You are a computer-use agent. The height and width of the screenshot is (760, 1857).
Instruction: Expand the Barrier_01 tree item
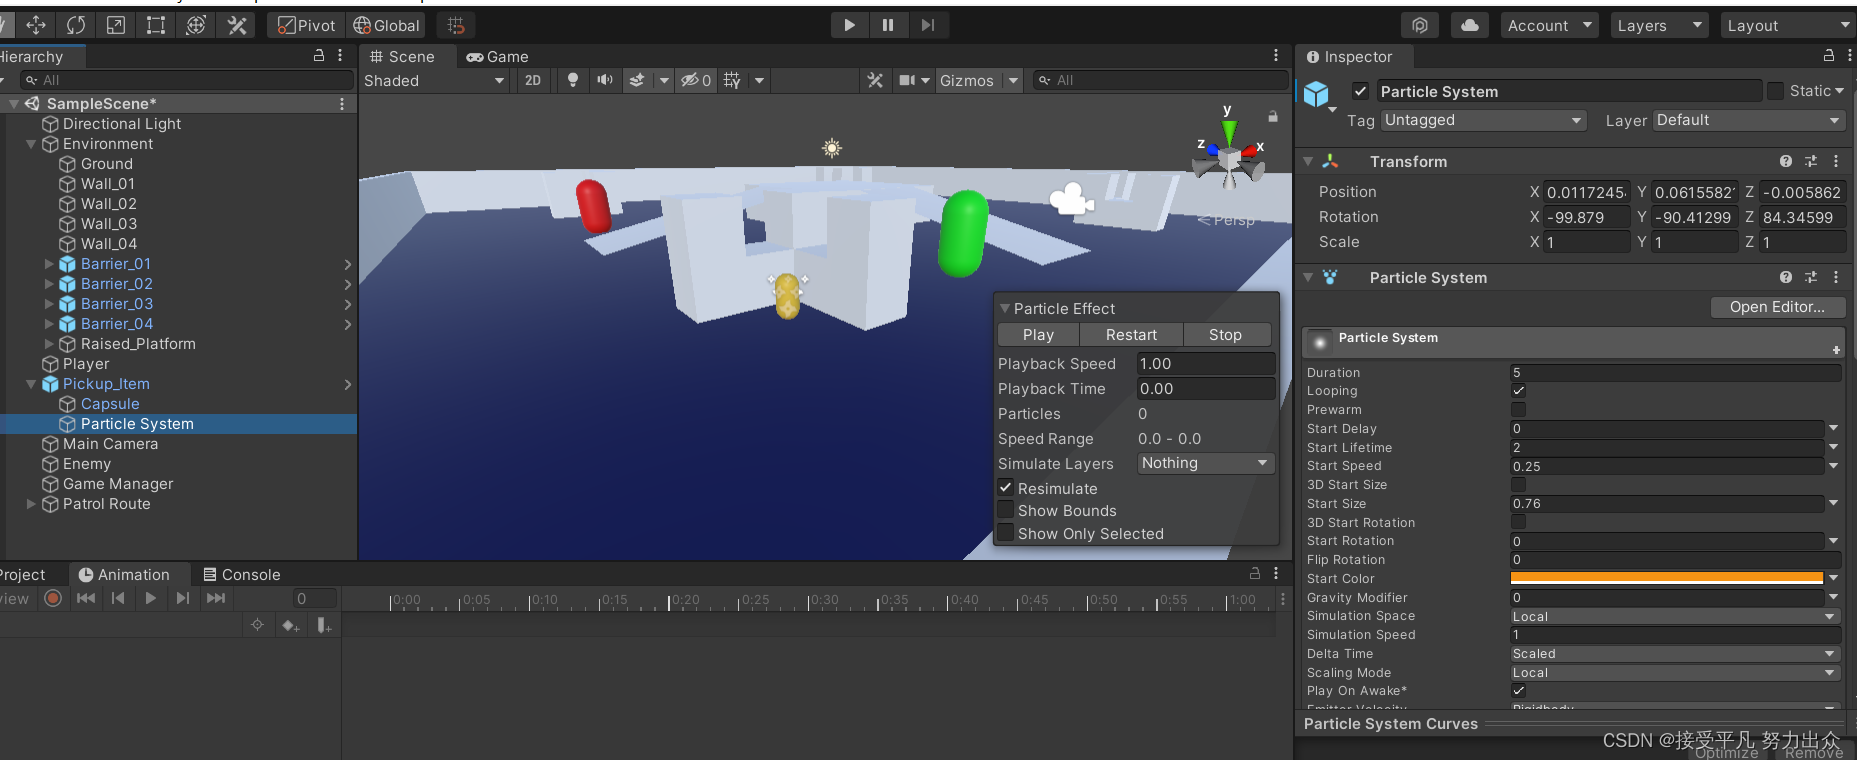[49, 264]
